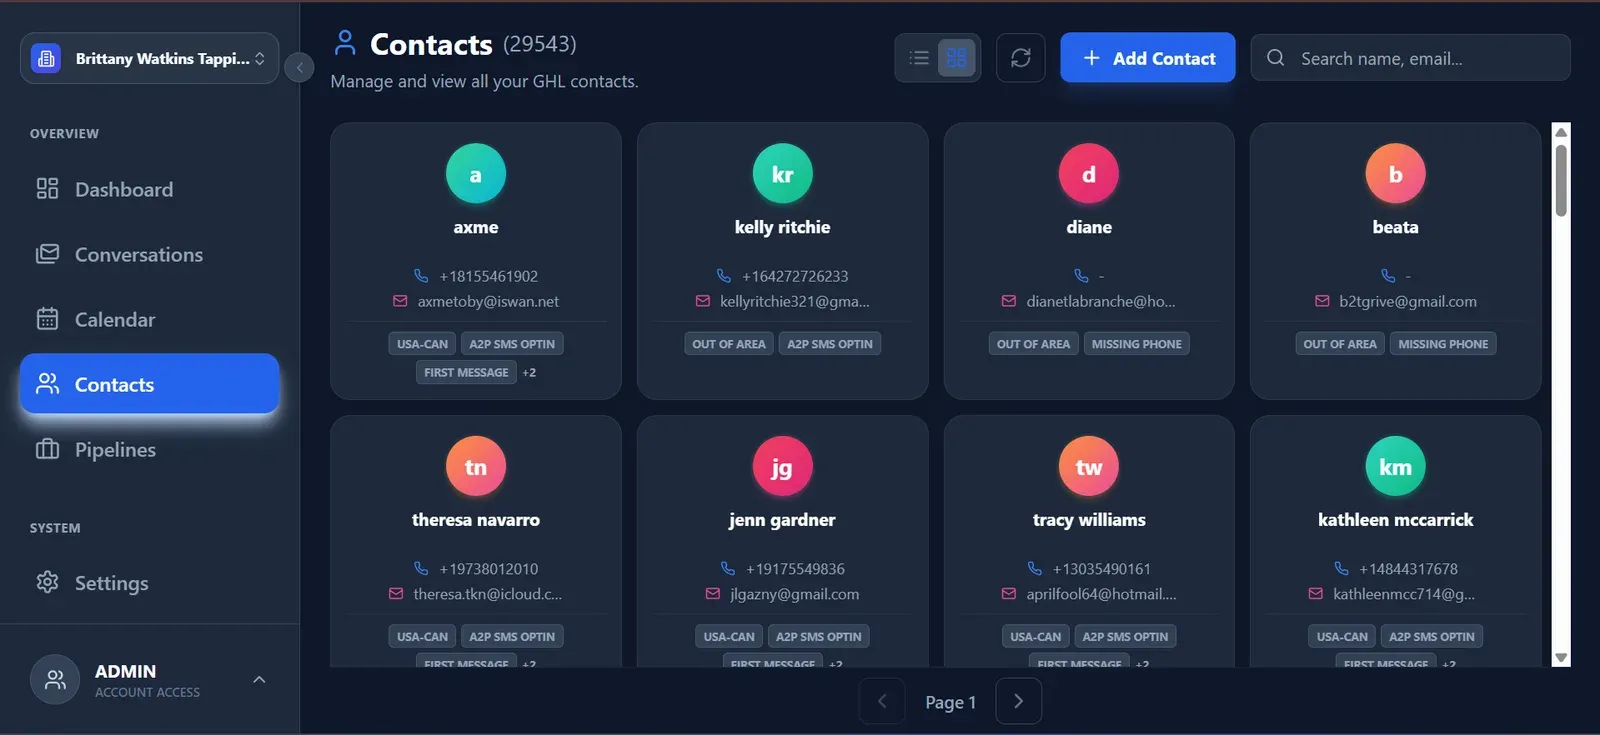Screen dimensions: 1600x735
Task: Click the Contacts header person icon
Action: point(345,42)
